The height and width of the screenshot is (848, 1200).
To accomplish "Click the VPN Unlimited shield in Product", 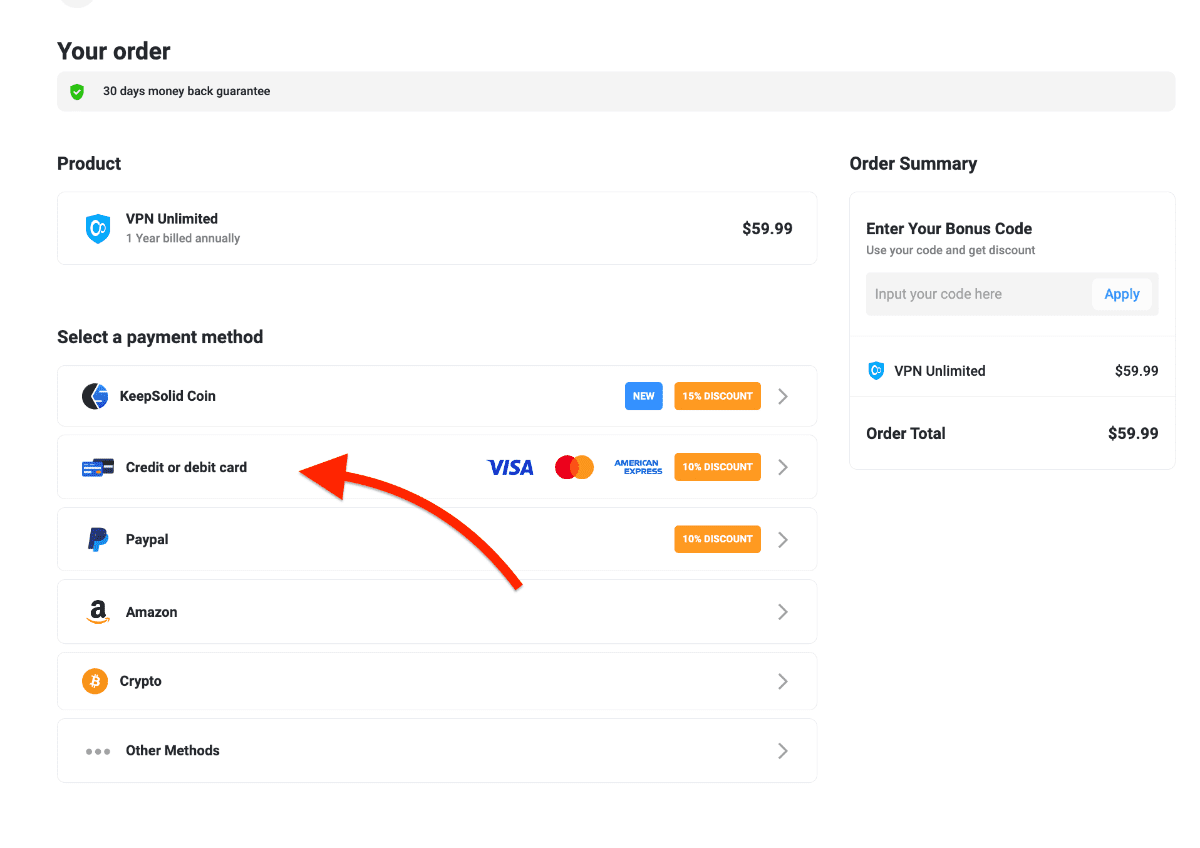I will pos(98,229).
